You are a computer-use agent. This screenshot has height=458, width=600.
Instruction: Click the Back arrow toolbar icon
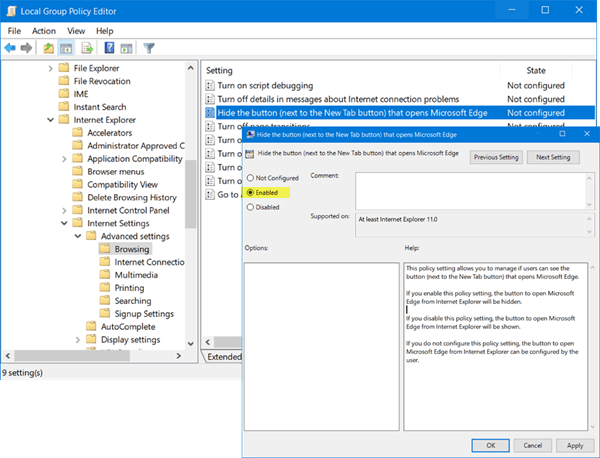pyautogui.click(x=10, y=48)
